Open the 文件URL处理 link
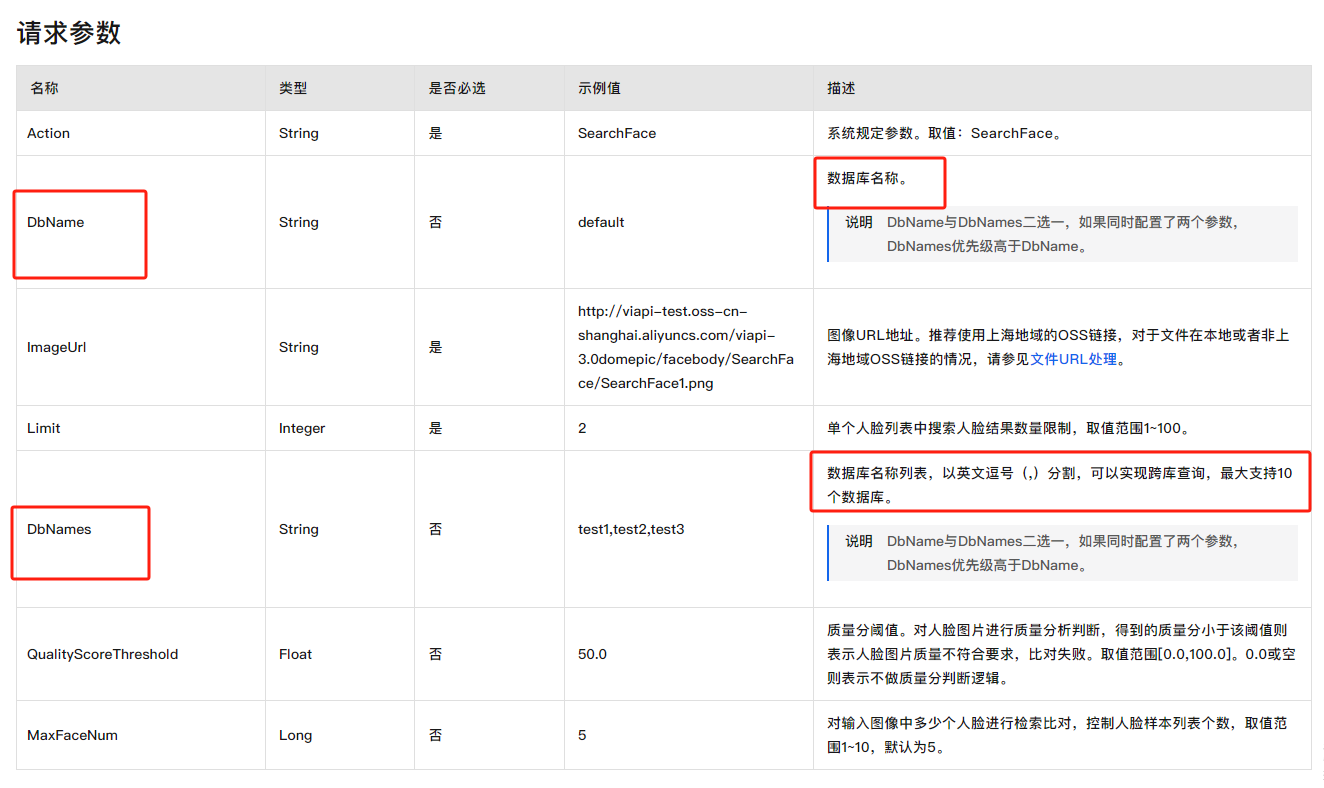The image size is (1324, 788). click(1073, 359)
